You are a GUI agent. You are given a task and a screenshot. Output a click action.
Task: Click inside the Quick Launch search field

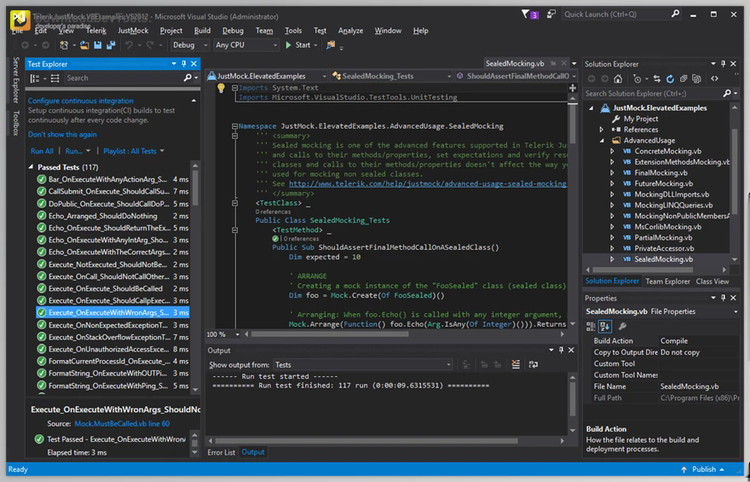[617, 14]
